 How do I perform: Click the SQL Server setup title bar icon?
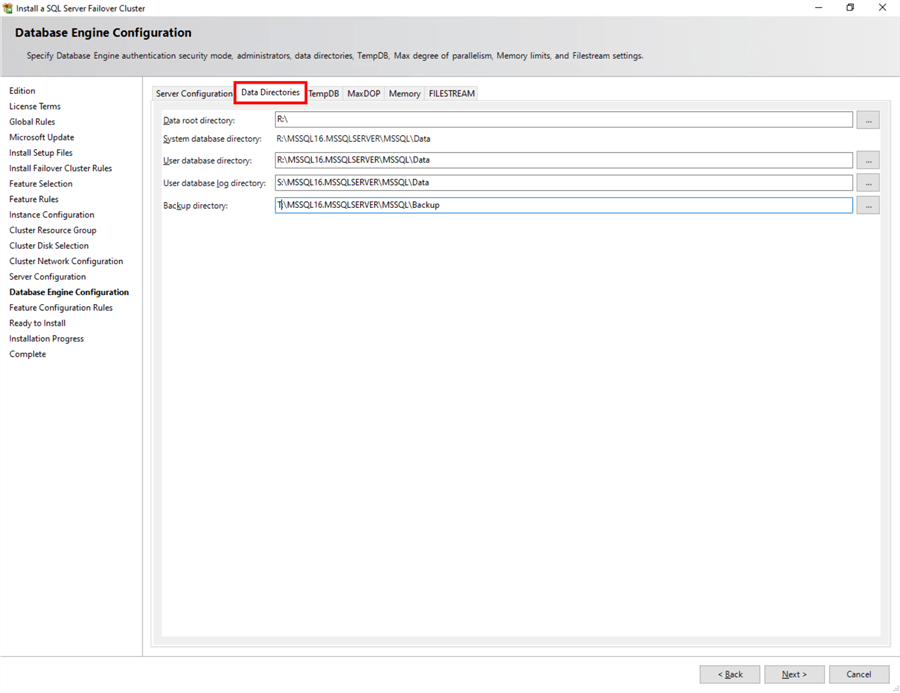[x=7, y=8]
